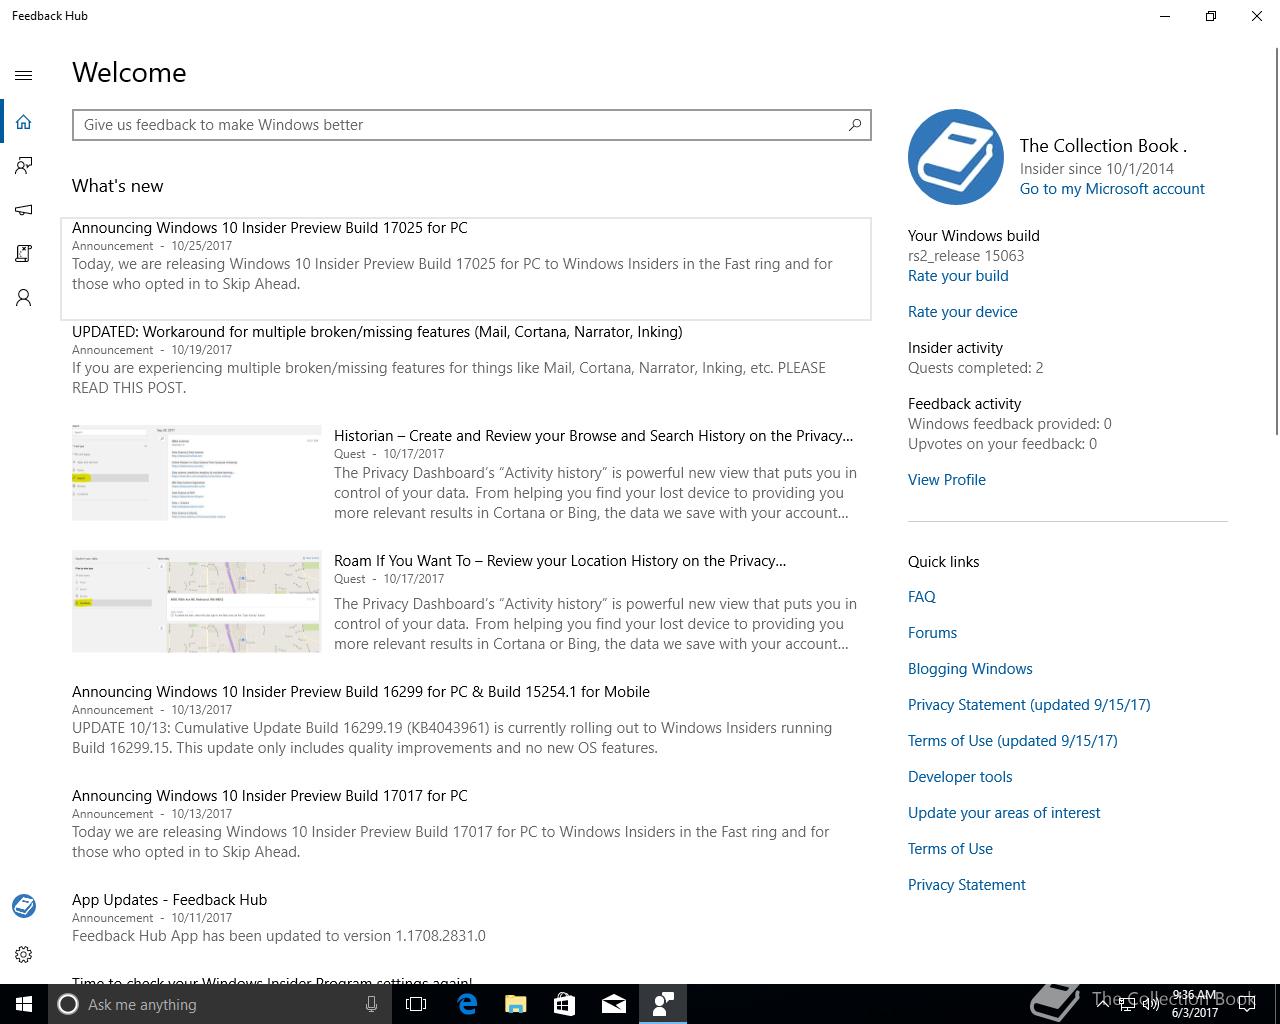Select the Feedback Hub taskbar icon

(x=662, y=1004)
